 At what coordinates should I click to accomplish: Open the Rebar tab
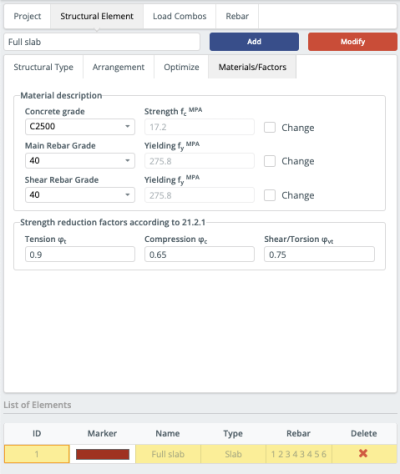(x=237, y=16)
